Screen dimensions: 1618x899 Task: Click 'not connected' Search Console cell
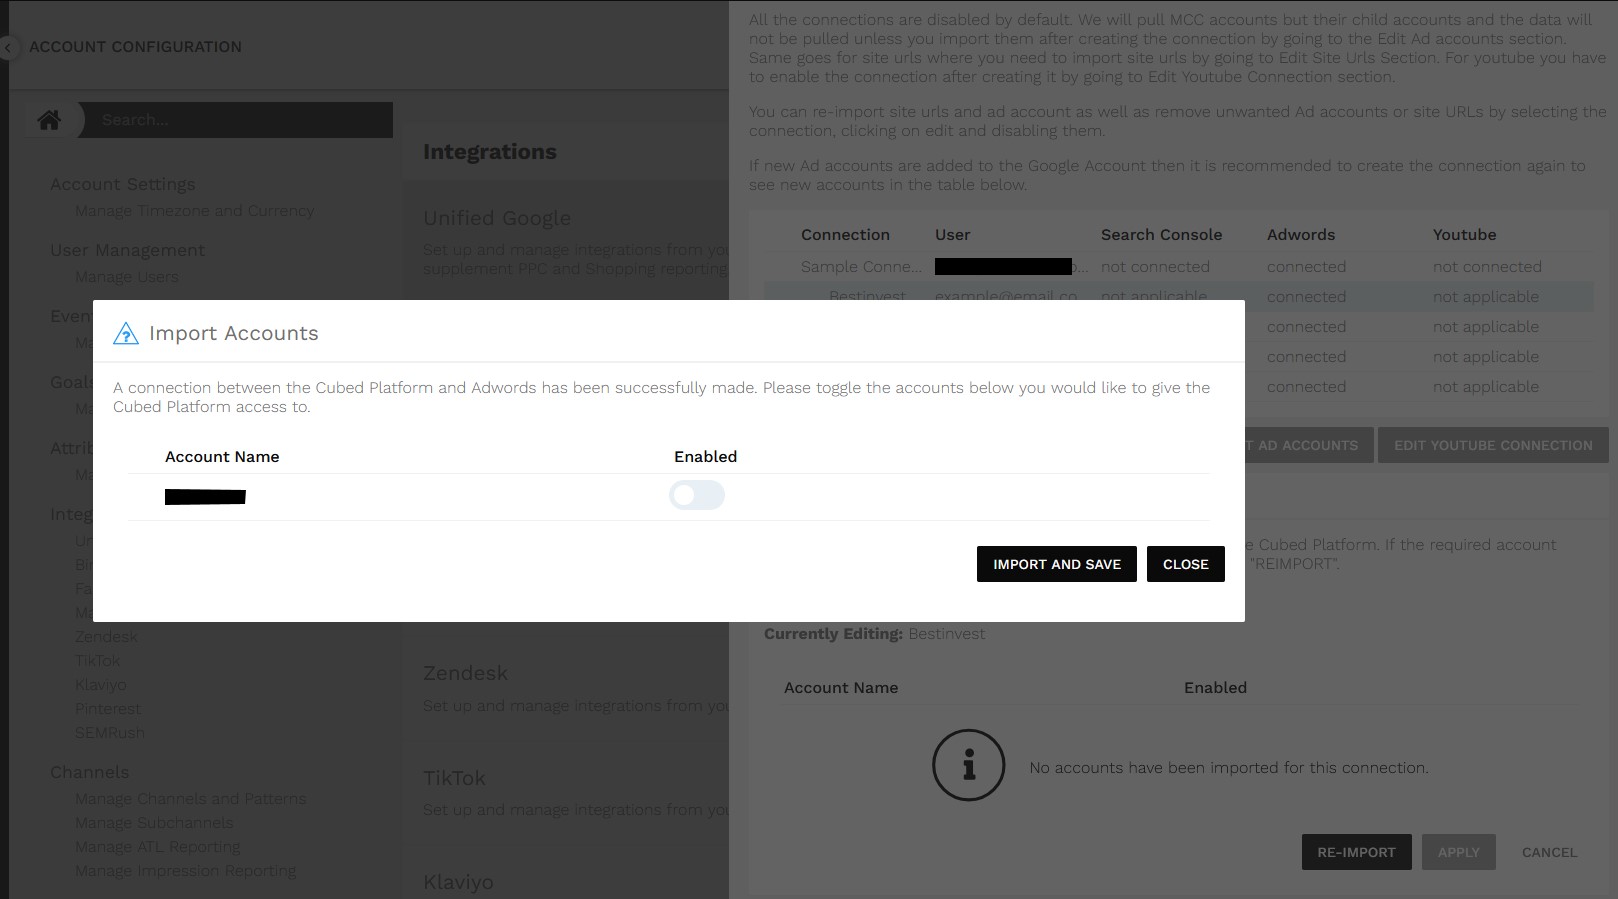coord(1155,267)
